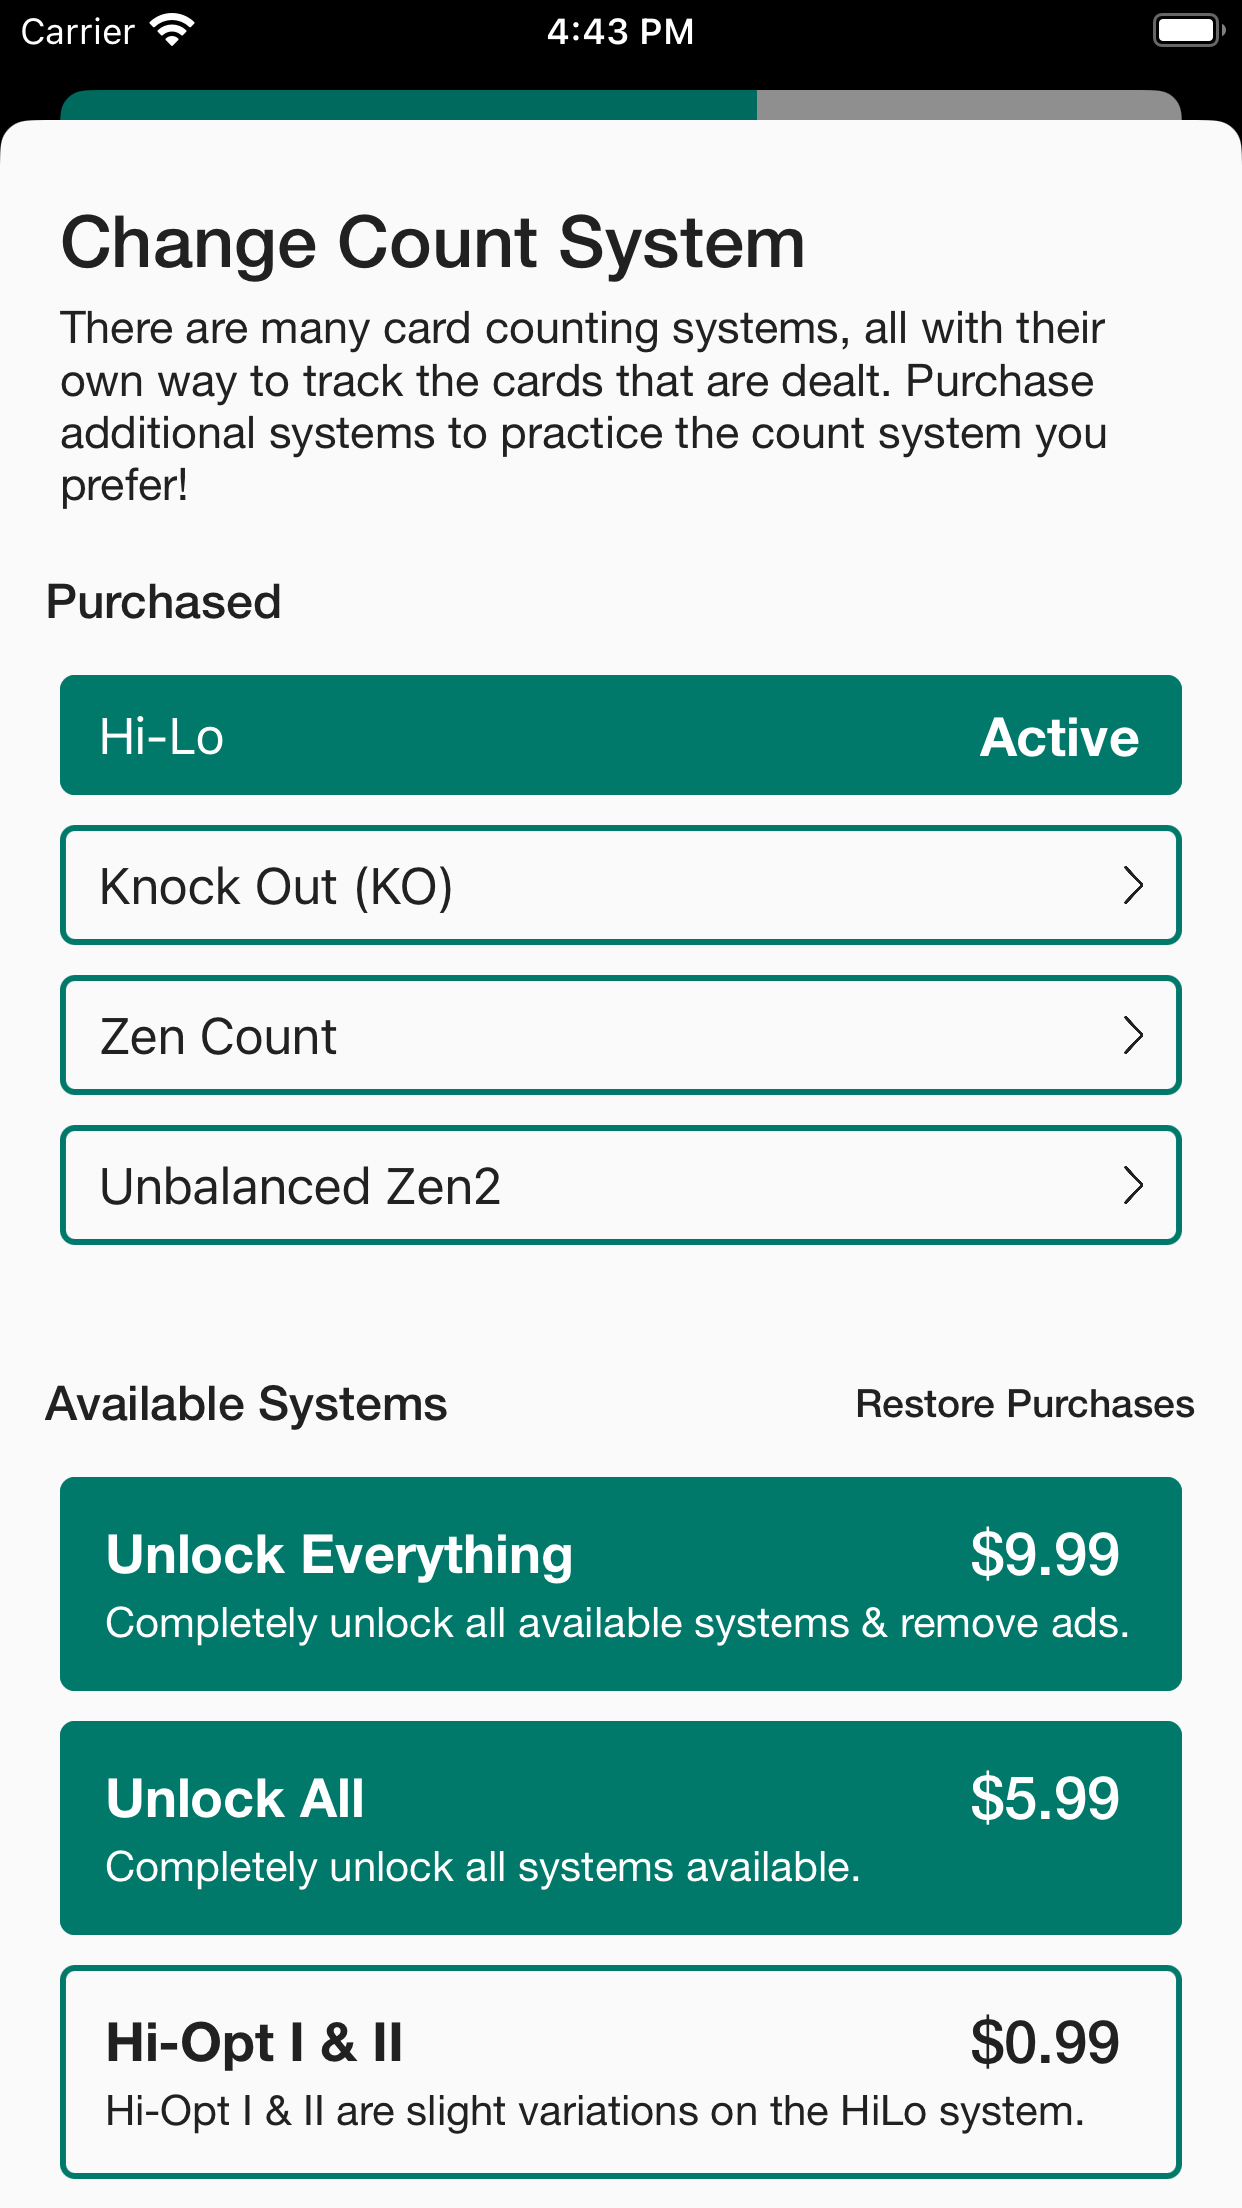Screen dimensions: 1242x2208
Task: Expand the Zen Count system details
Action: 620,1035
